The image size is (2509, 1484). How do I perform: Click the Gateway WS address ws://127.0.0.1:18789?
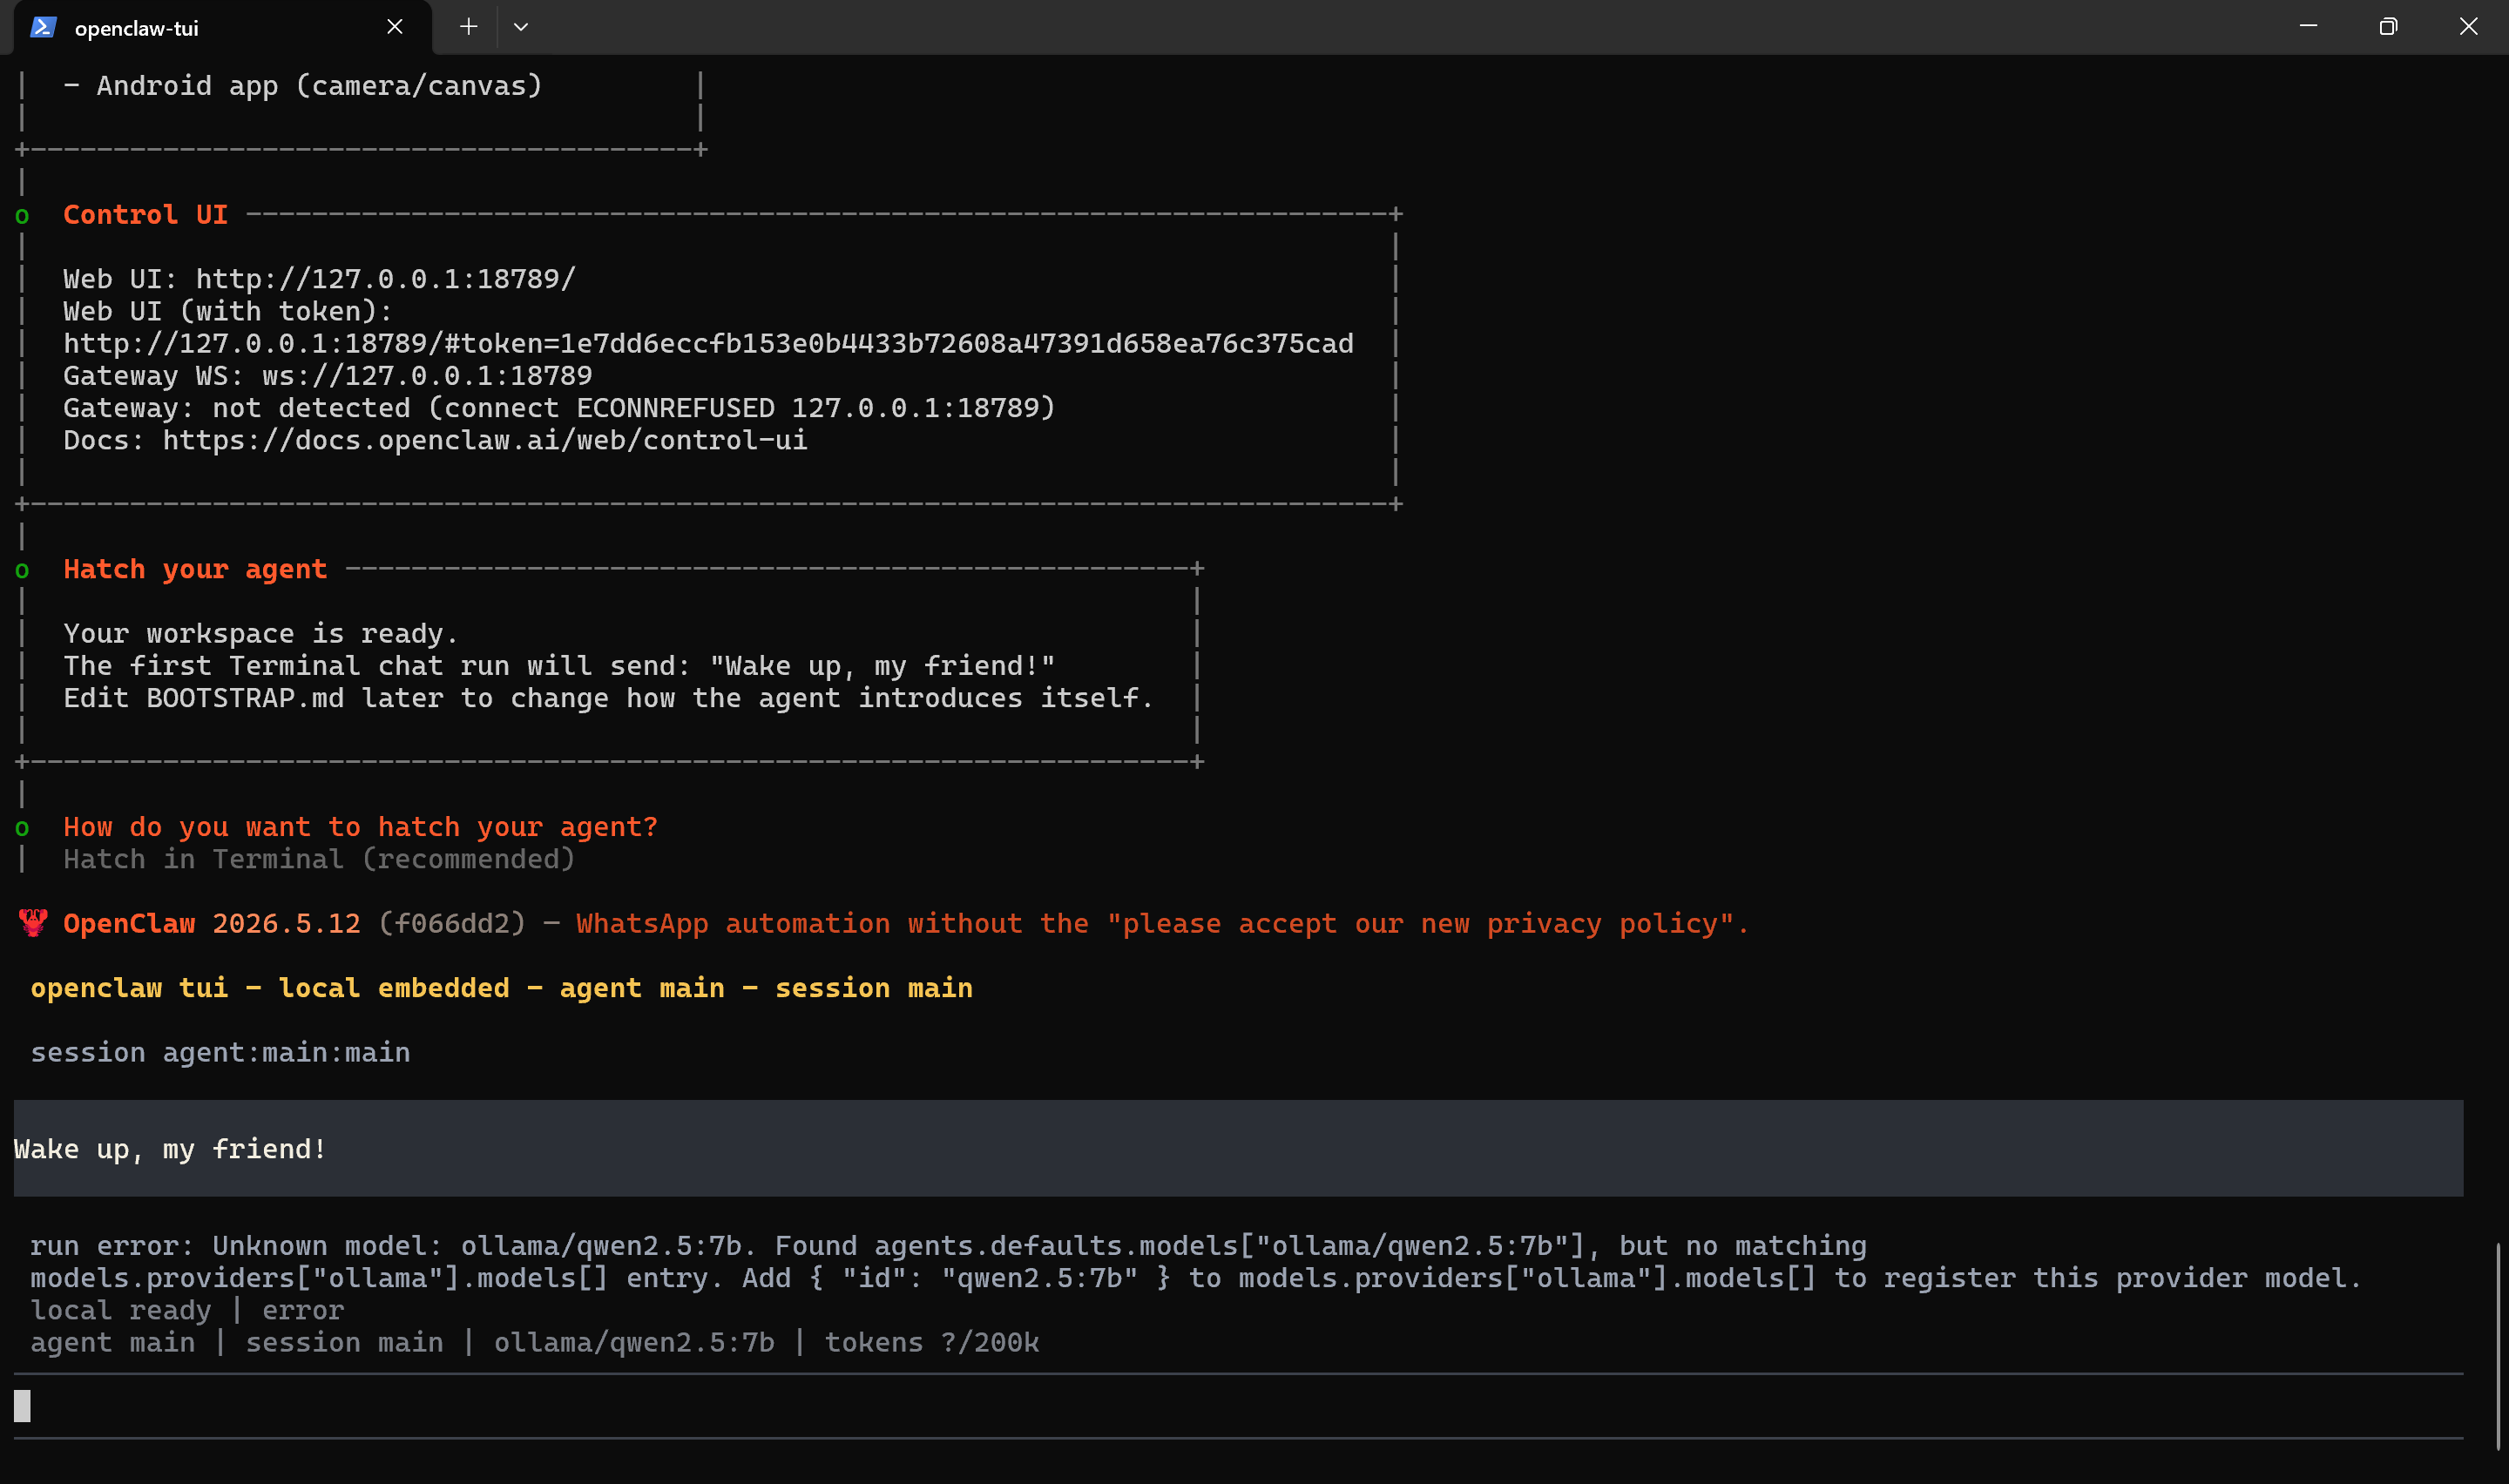coord(427,376)
